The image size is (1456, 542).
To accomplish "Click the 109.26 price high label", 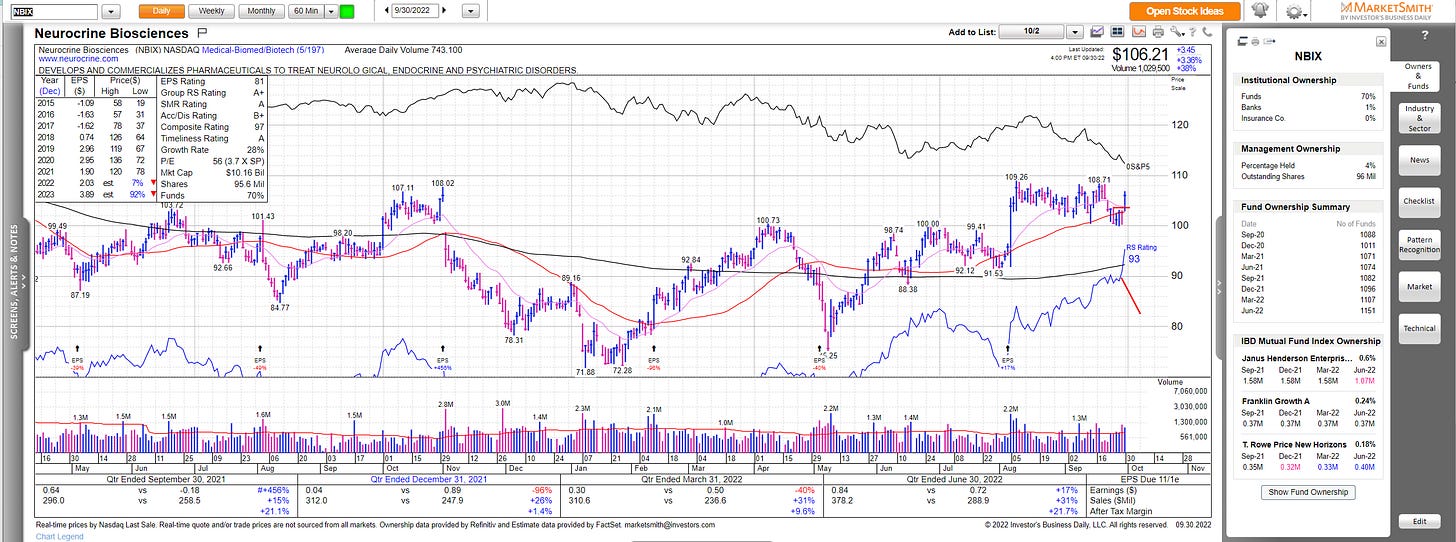I will coord(1017,176).
